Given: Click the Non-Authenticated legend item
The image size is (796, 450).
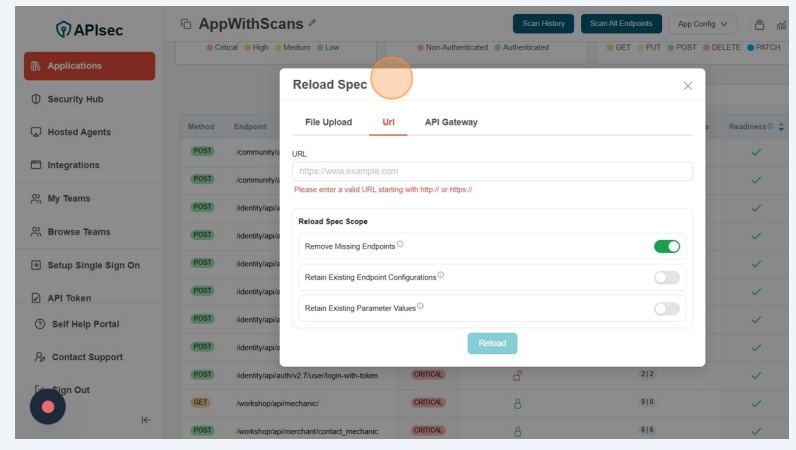Looking at the screenshot, I should pos(452,47).
